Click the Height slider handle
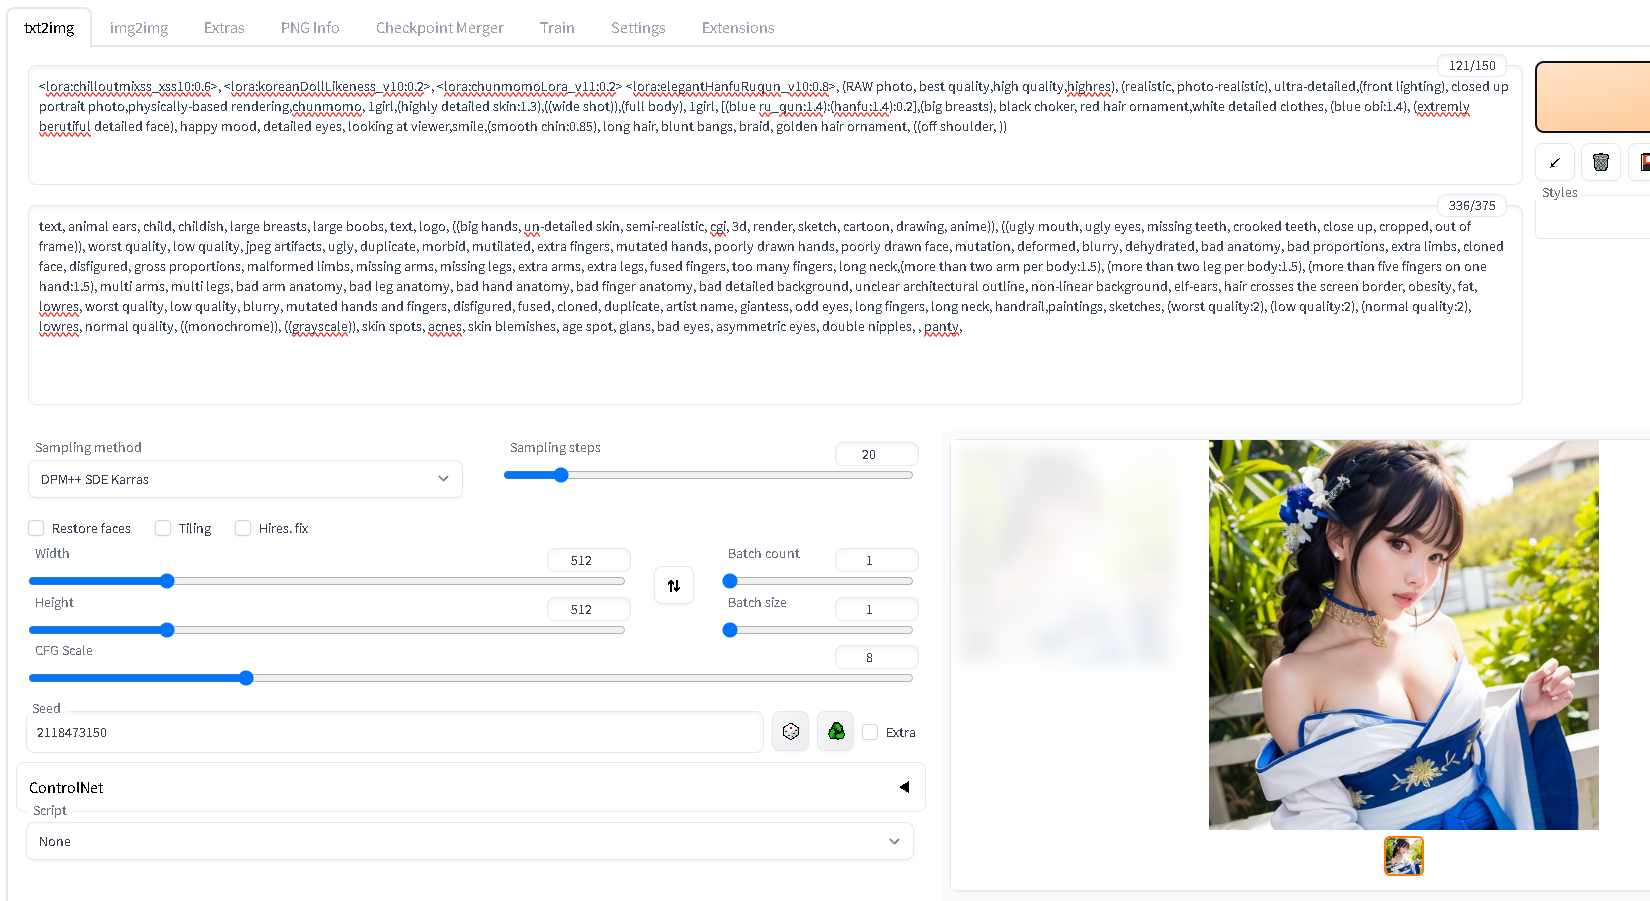The width and height of the screenshot is (1650, 901). 167,630
